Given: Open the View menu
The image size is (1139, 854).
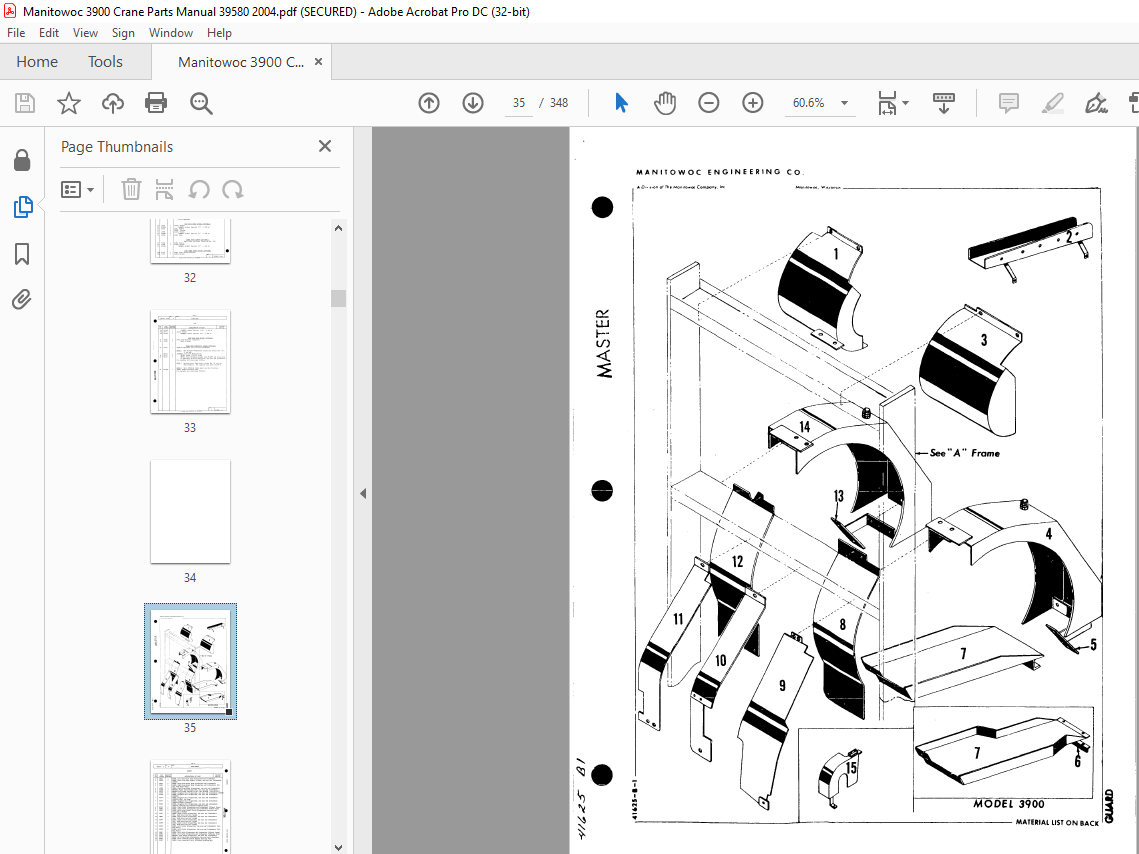Looking at the screenshot, I should pos(85,33).
